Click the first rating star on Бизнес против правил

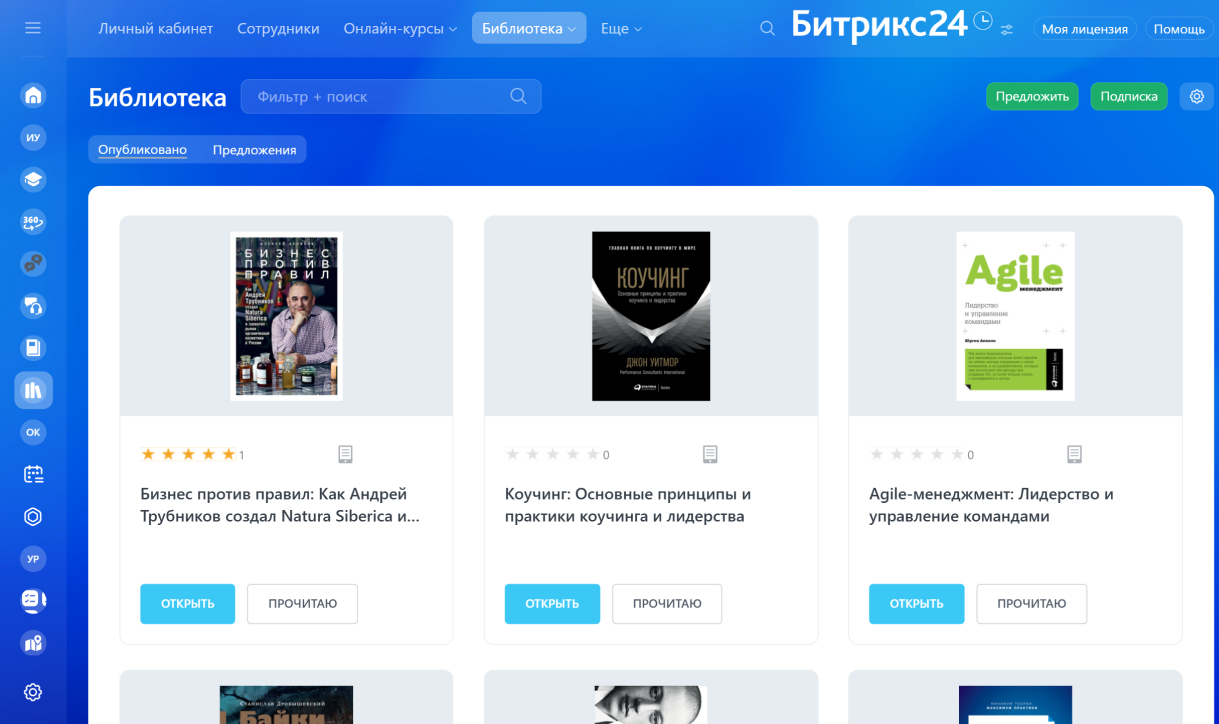pyautogui.click(x=148, y=454)
